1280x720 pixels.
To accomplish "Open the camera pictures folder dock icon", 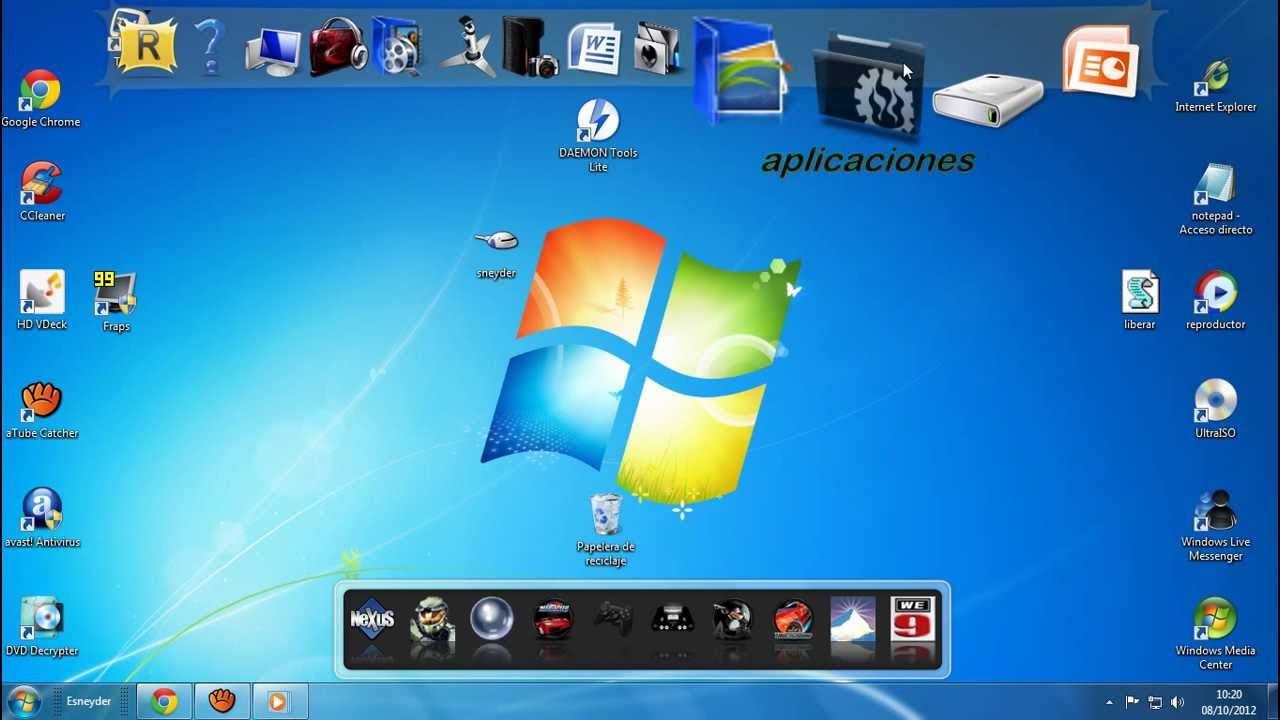I will pyautogui.click(x=530, y=47).
